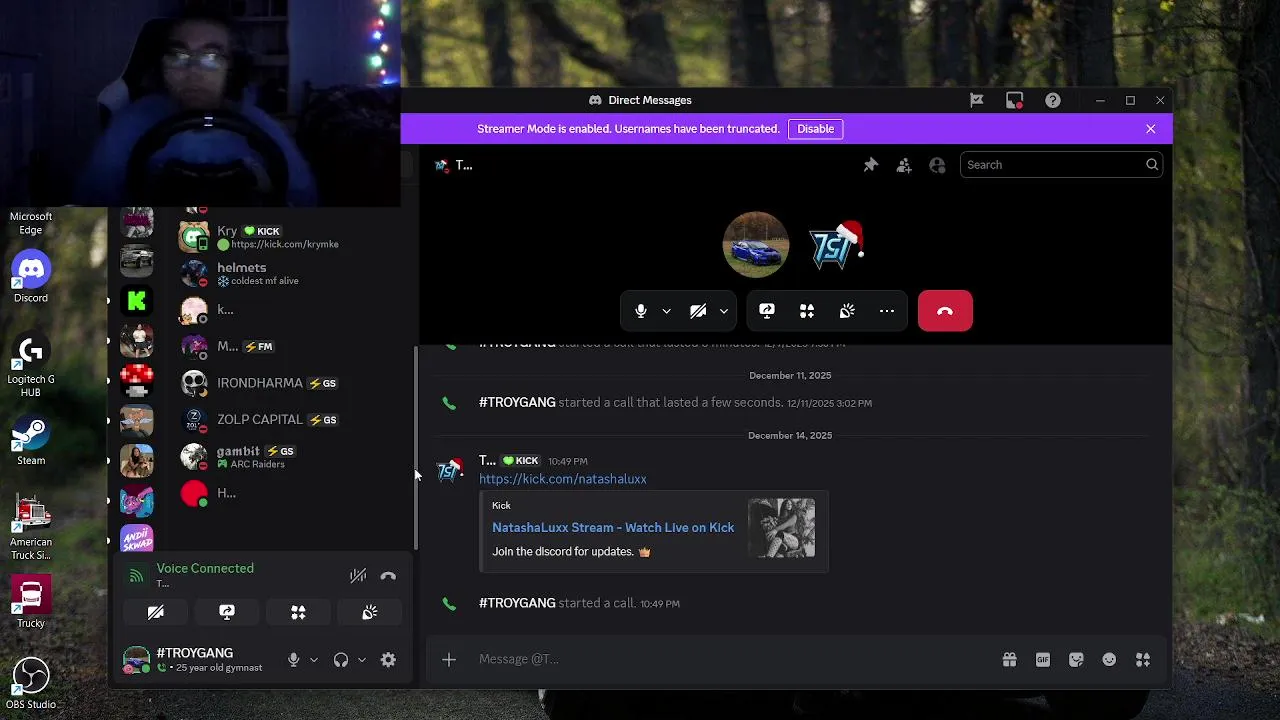Open Discord inbox flag icon

977,100
